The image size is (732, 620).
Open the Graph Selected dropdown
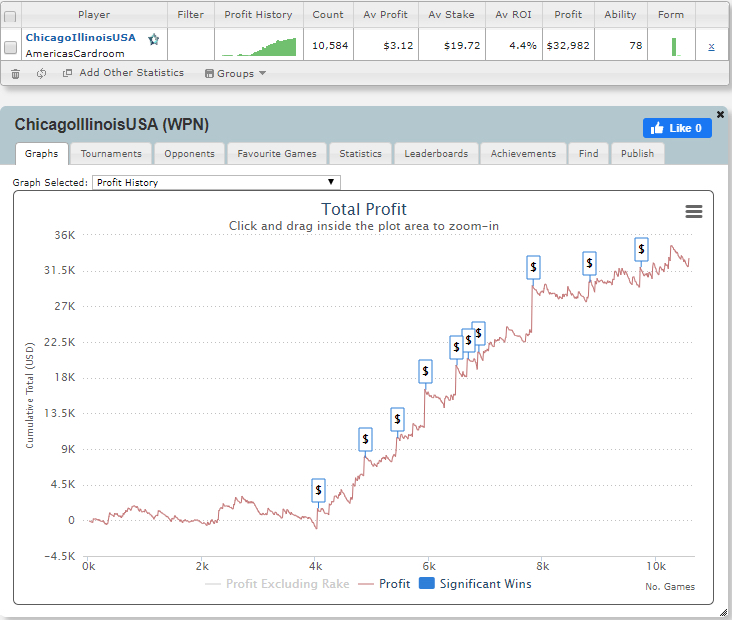point(216,182)
